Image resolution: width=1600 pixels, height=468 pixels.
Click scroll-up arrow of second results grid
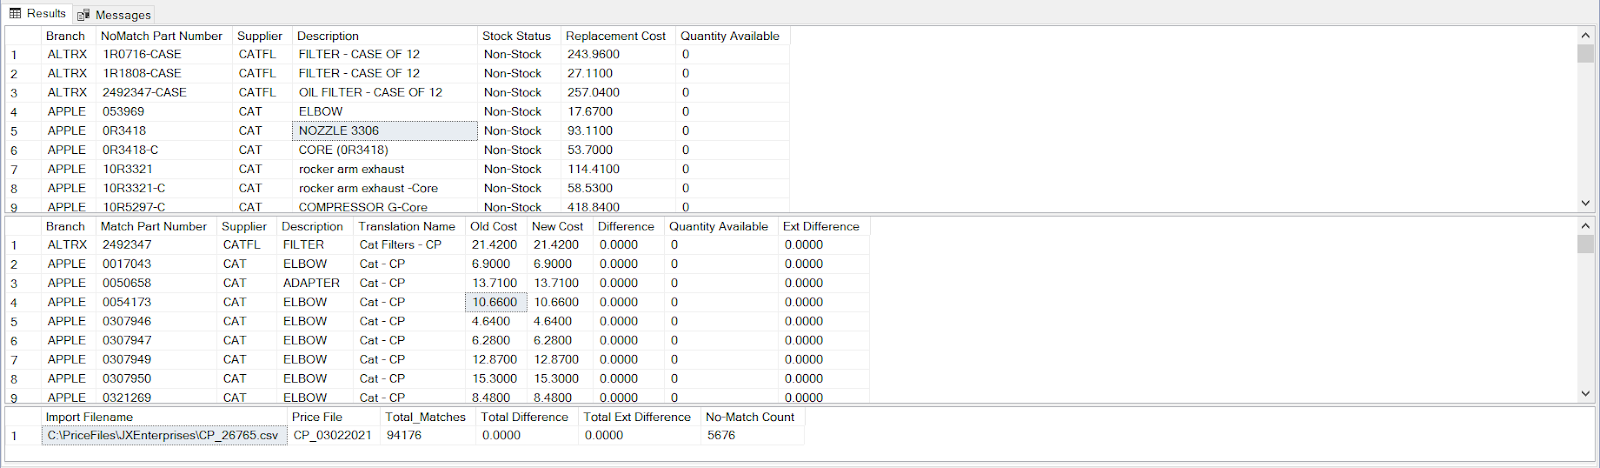tap(1585, 226)
